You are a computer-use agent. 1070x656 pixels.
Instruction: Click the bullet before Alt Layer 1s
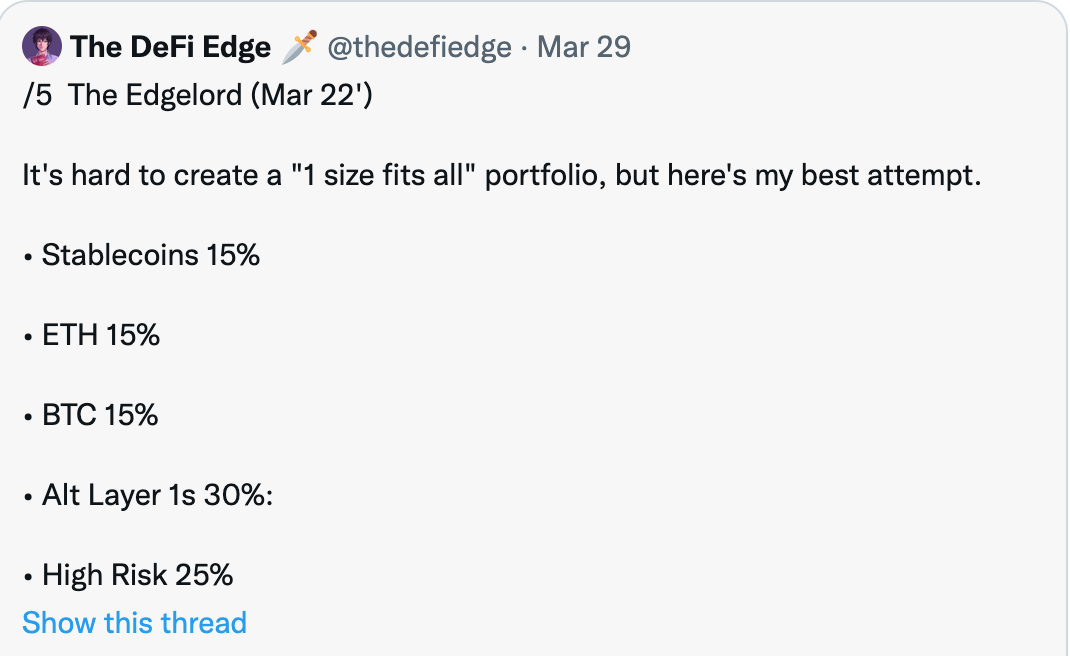click(x=28, y=498)
